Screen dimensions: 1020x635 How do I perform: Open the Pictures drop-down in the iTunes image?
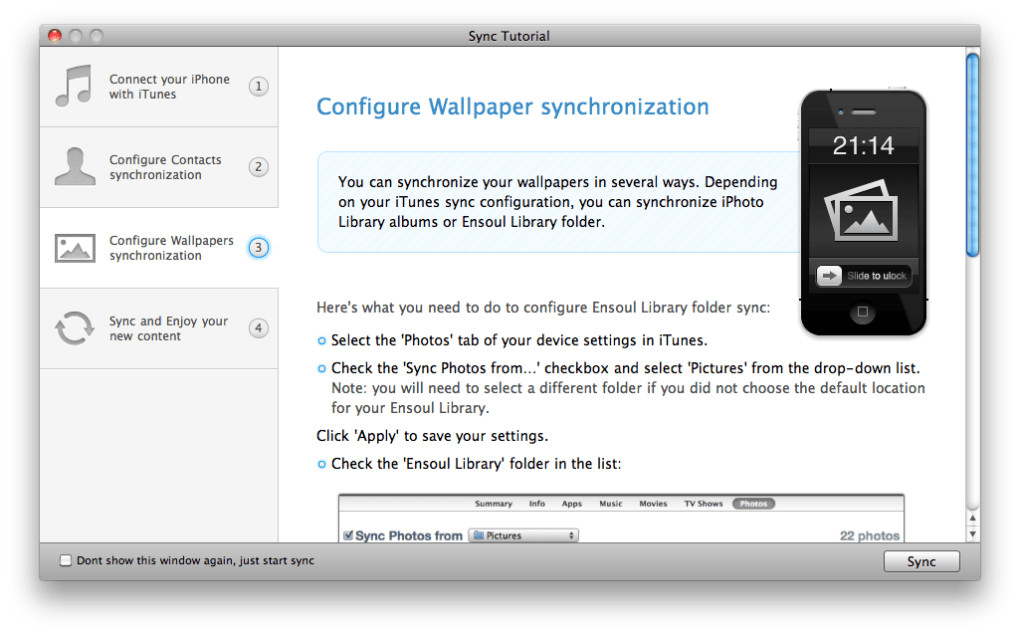tap(523, 535)
